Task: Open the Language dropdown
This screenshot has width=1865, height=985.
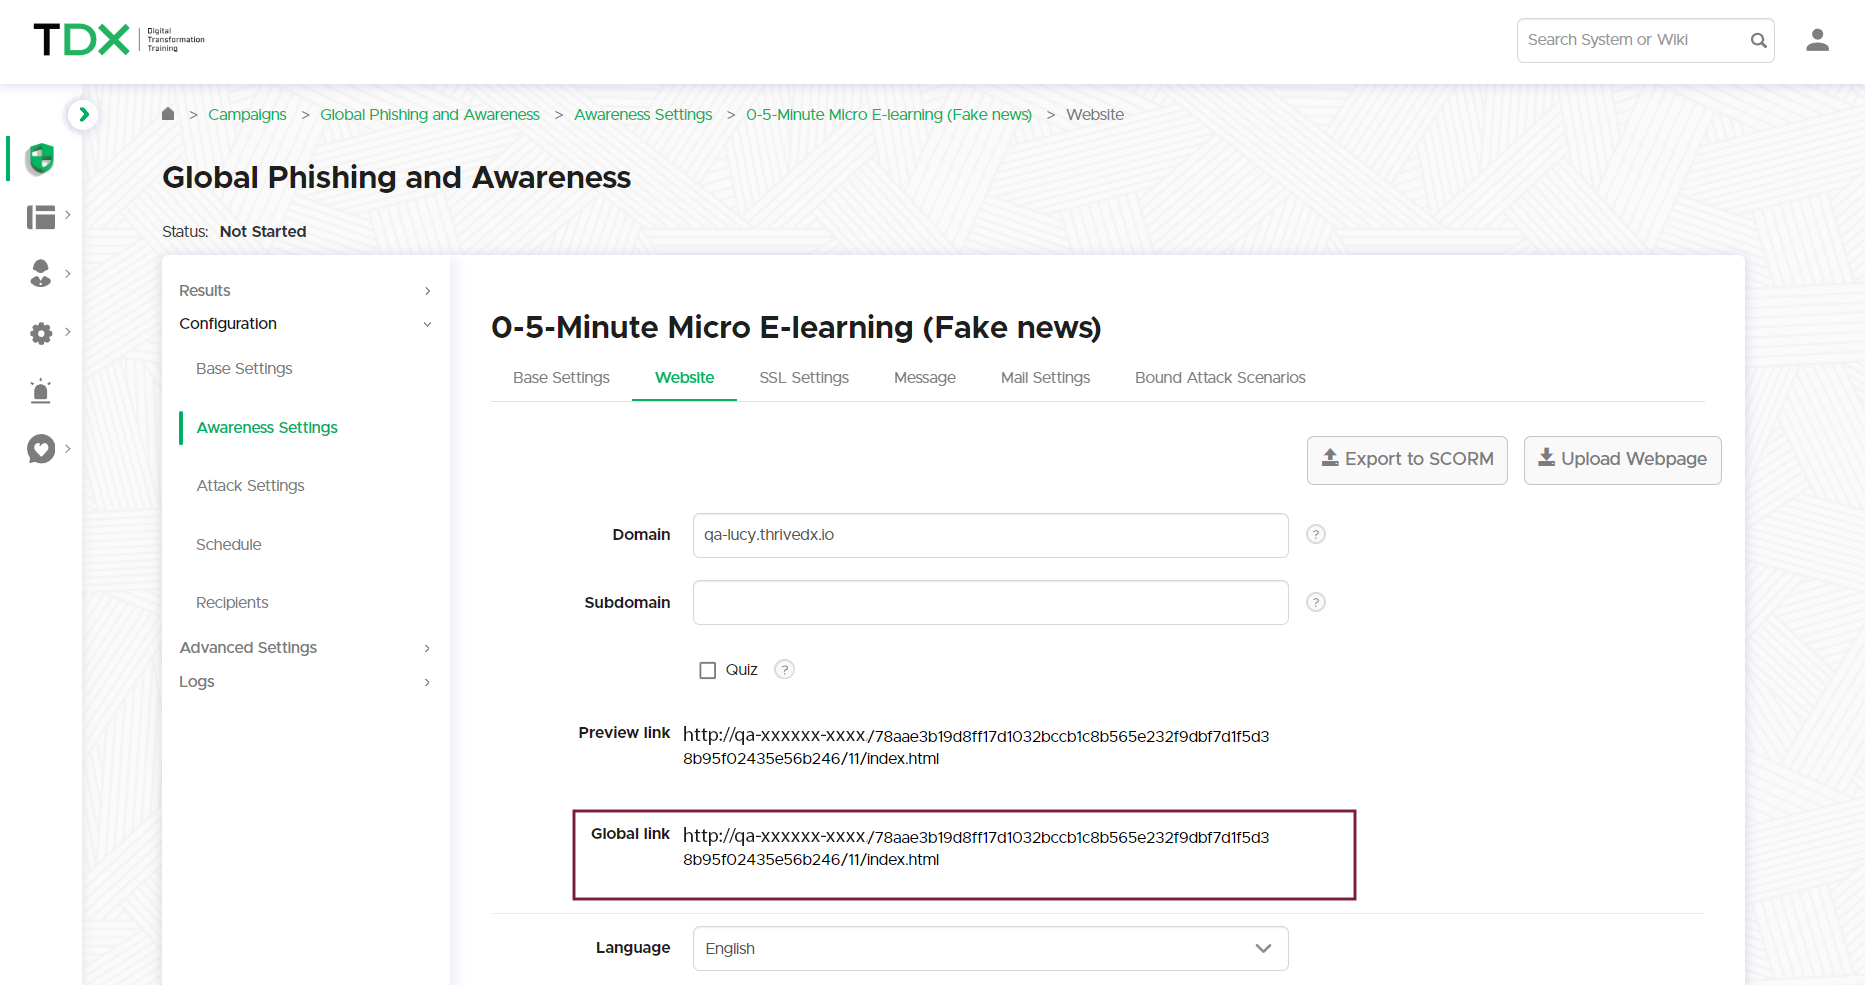Action: 990,948
